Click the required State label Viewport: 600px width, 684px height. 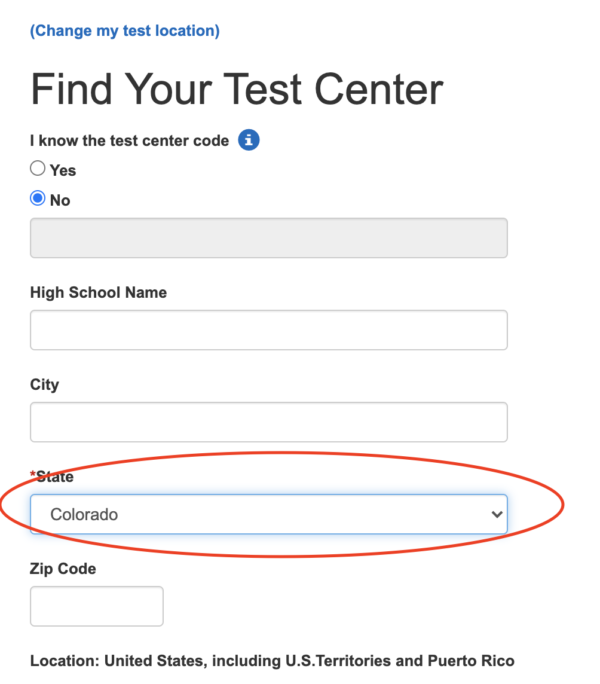(x=51, y=476)
